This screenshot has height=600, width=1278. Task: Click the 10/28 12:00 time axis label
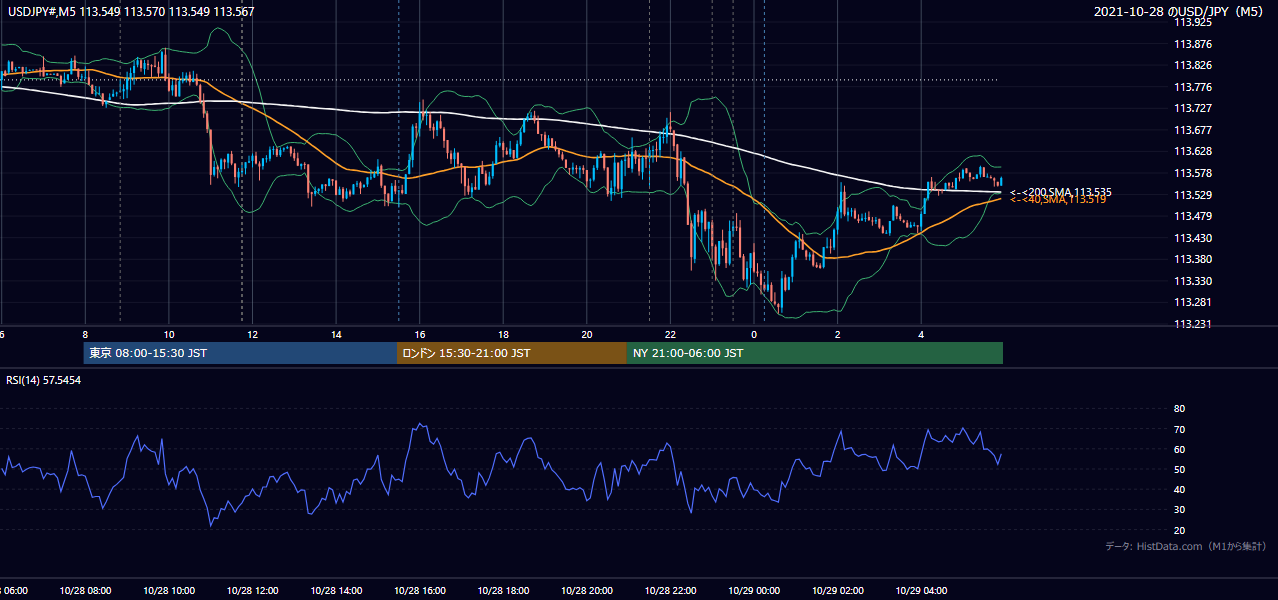[x=252, y=591]
